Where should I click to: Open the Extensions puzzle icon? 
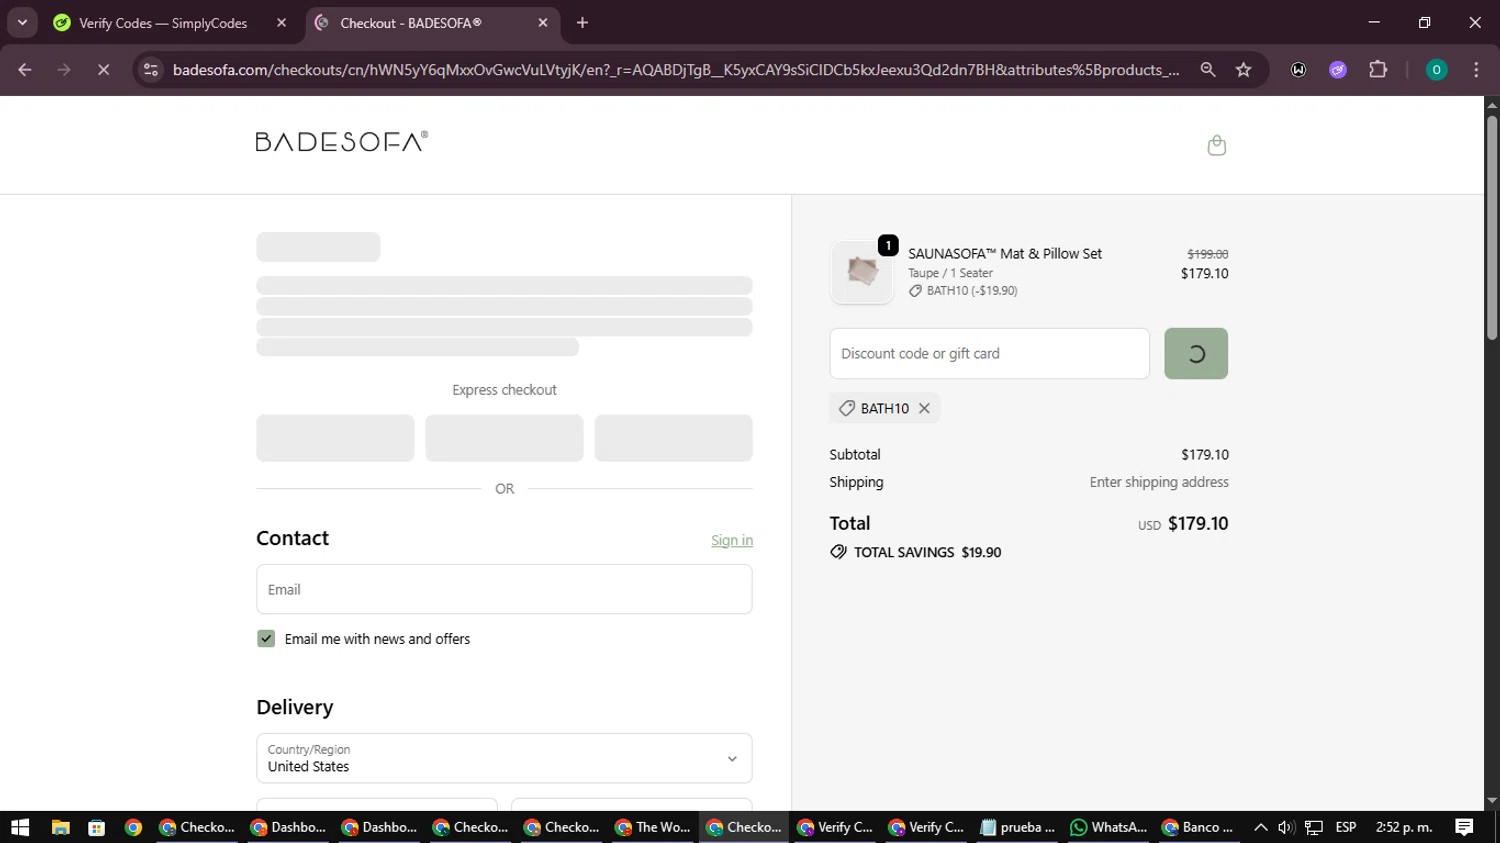coord(1378,70)
